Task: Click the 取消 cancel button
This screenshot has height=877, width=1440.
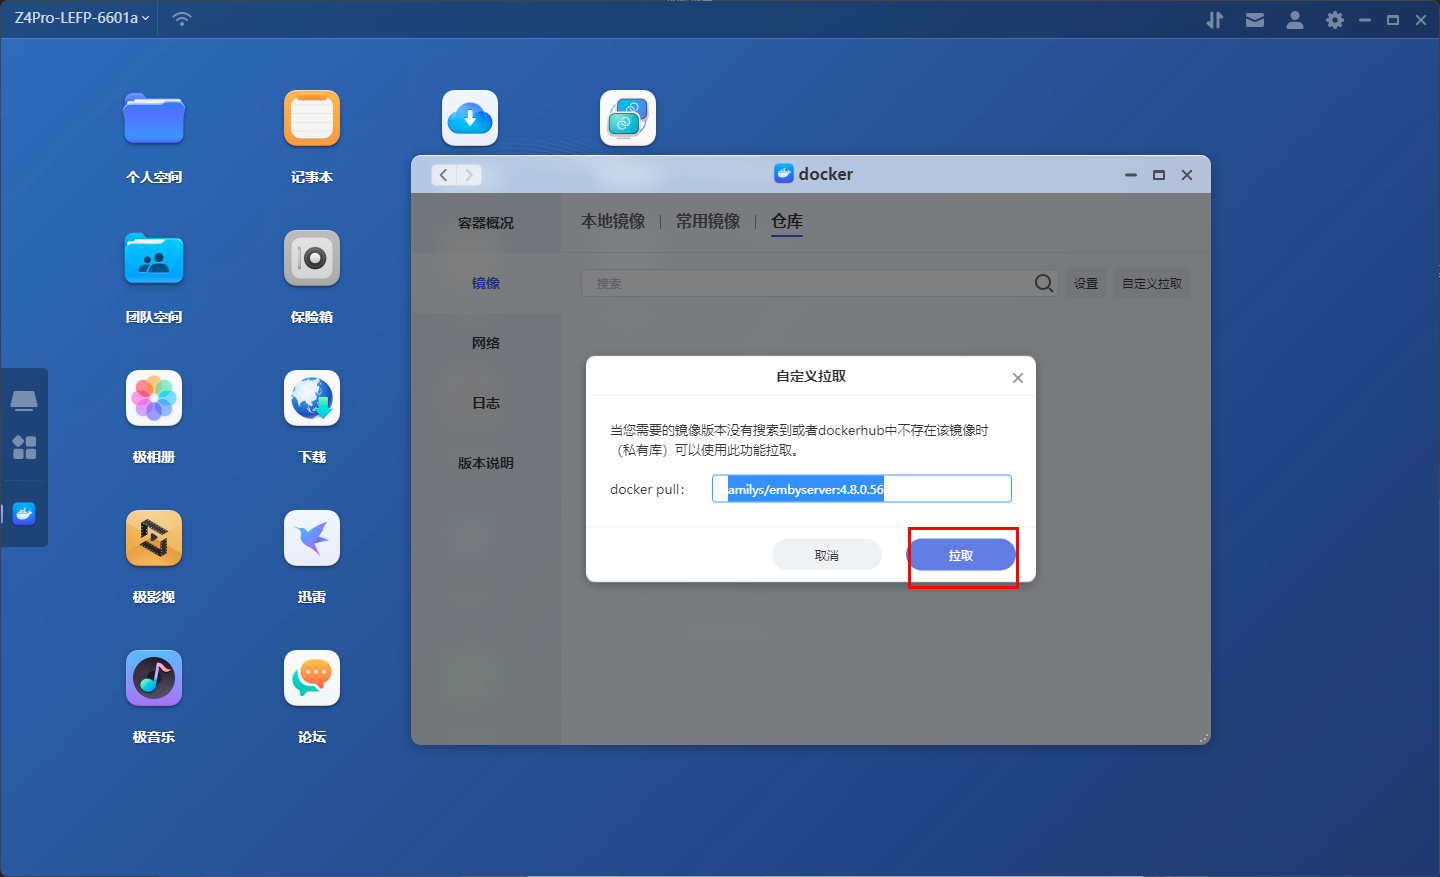Action: pyautogui.click(x=826, y=555)
